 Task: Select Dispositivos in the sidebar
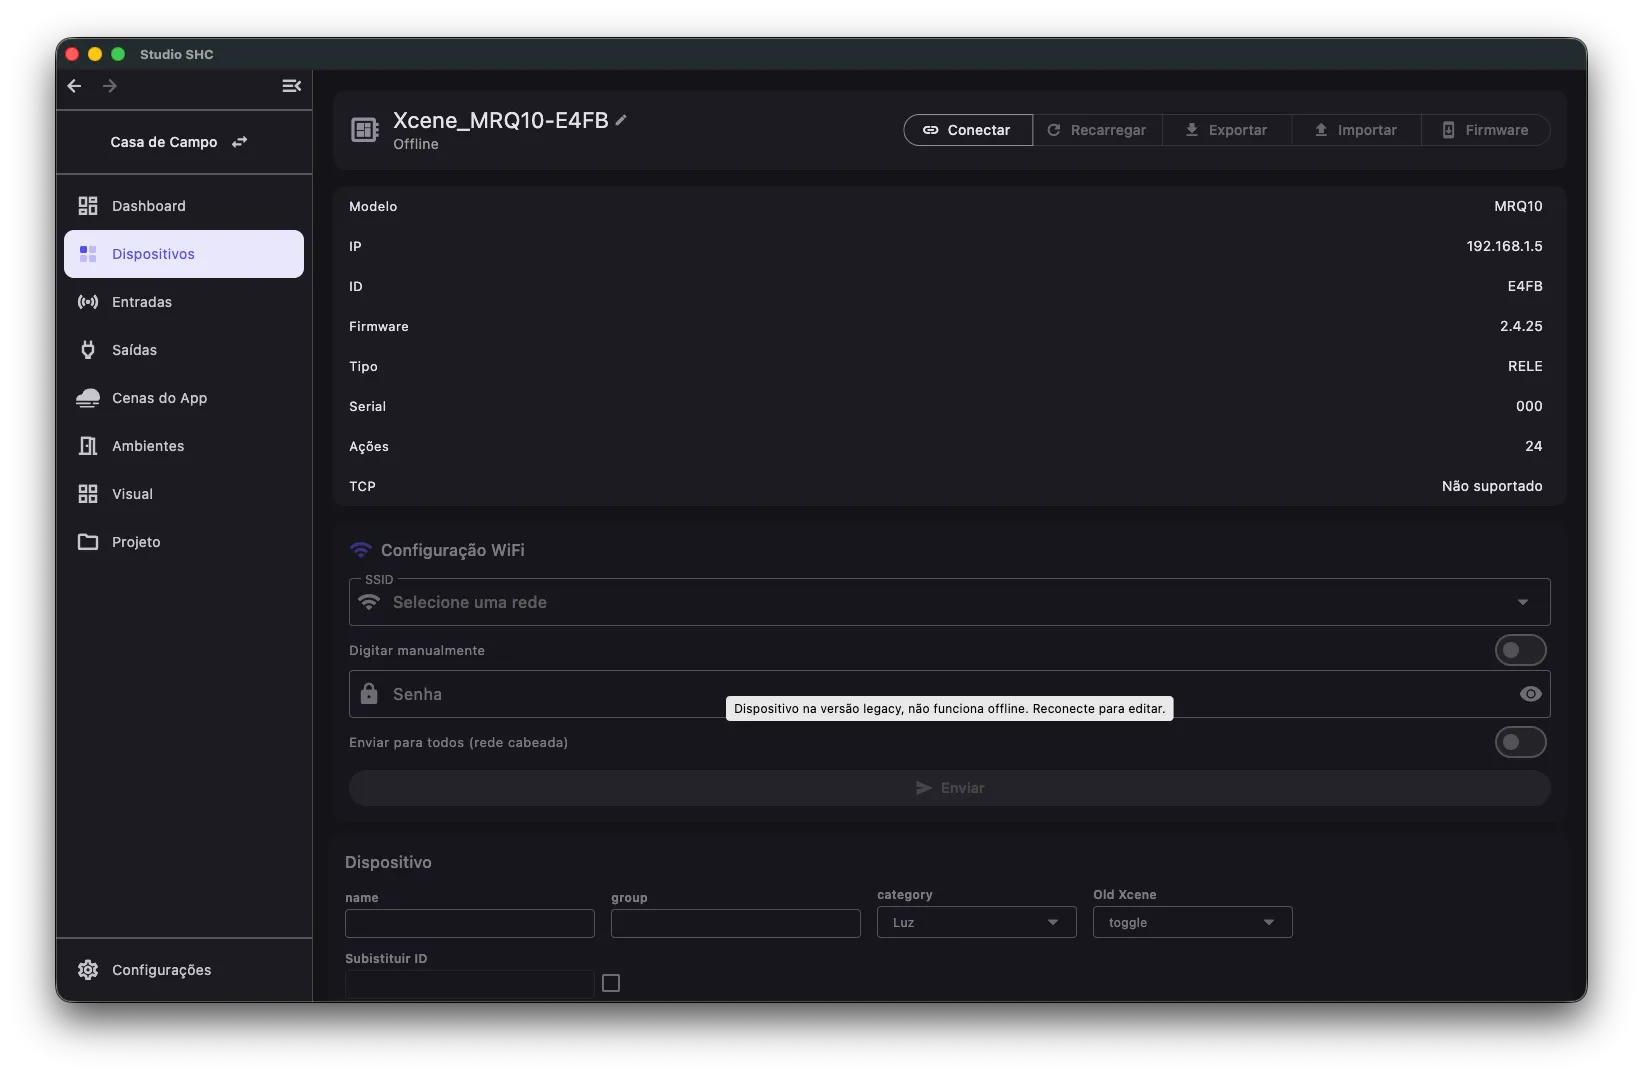(x=184, y=254)
